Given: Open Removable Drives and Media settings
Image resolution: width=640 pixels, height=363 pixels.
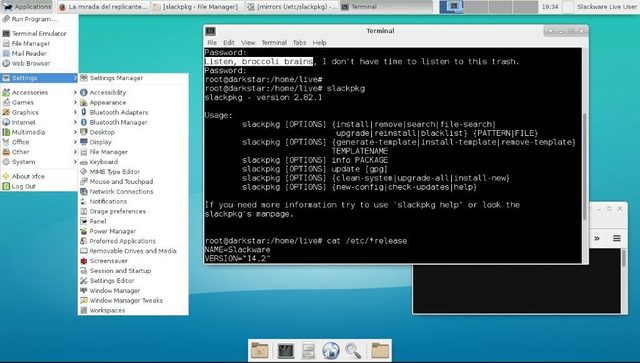Looking at the screenshot, I should (133, 251).
